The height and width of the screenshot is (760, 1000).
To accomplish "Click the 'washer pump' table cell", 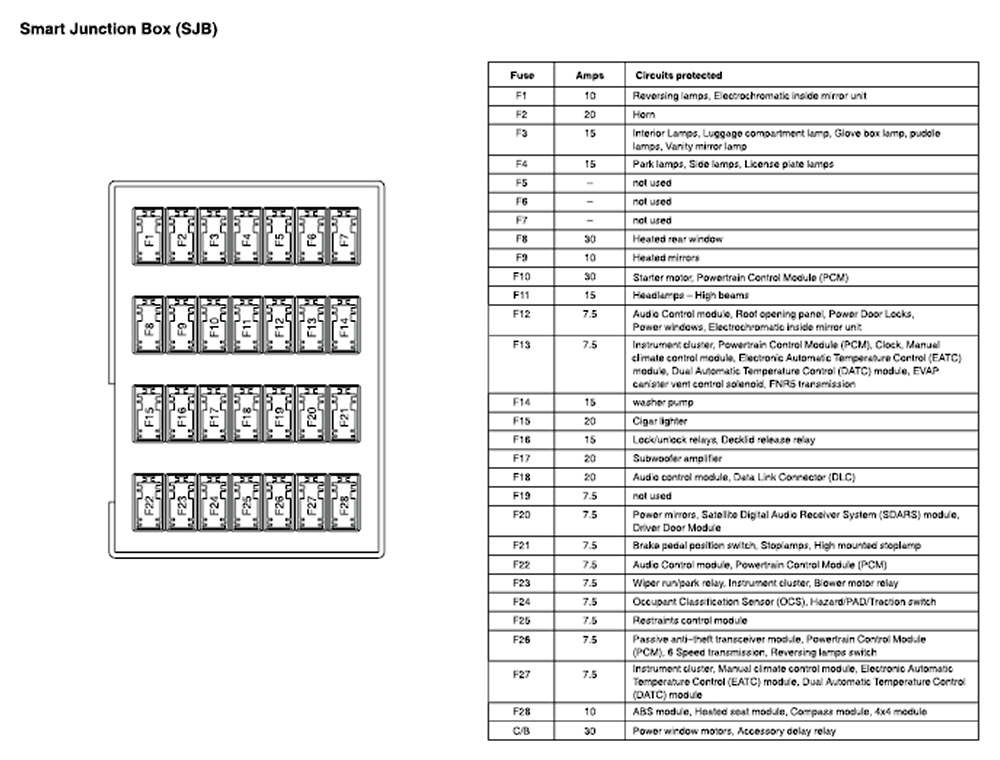I will click(x=802, y=403).
